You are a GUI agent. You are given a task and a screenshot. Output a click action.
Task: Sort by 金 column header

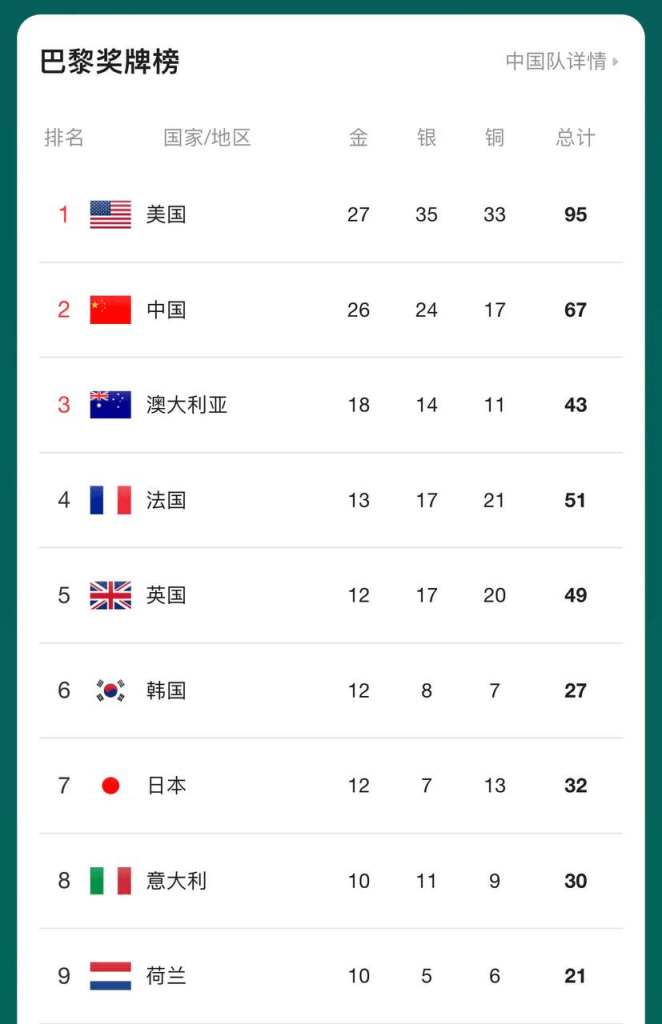pos(358,138)
